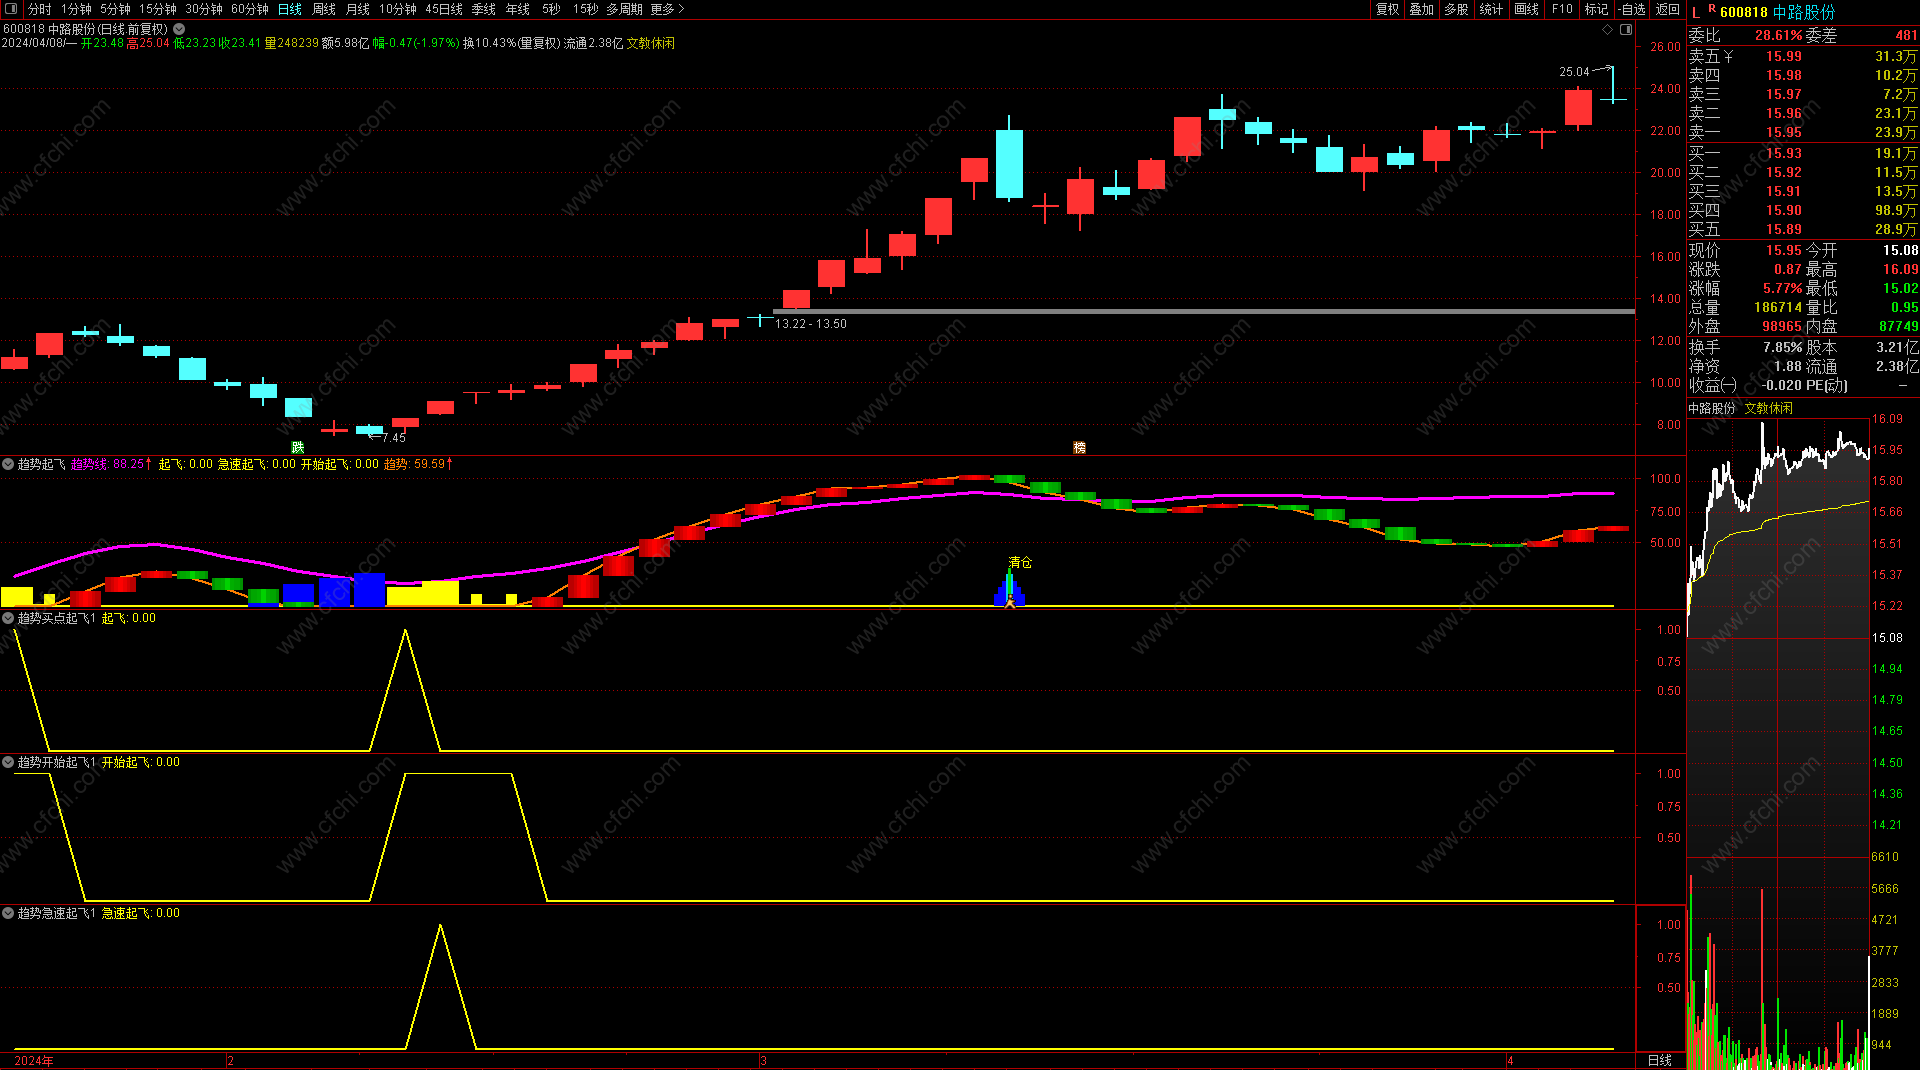1920x1070 pixels.
Task: Click the 返回 back button
Action: [1668, 9]
